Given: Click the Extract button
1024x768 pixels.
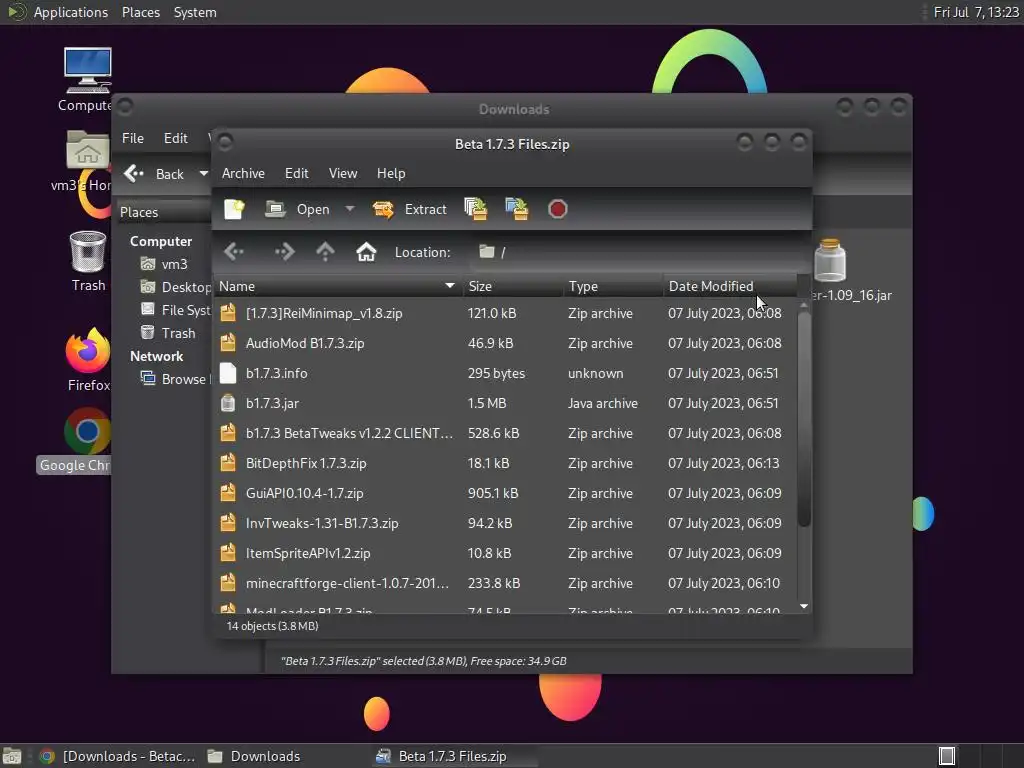Looking at the screenshot, I should [x=409, y=209].
